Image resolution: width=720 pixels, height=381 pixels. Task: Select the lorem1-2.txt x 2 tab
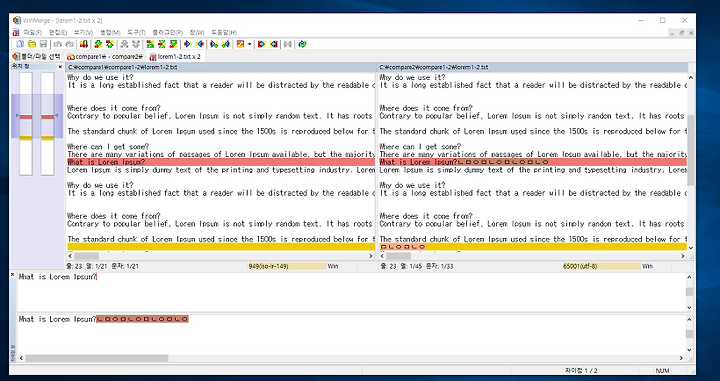click(x=175, y=56)
